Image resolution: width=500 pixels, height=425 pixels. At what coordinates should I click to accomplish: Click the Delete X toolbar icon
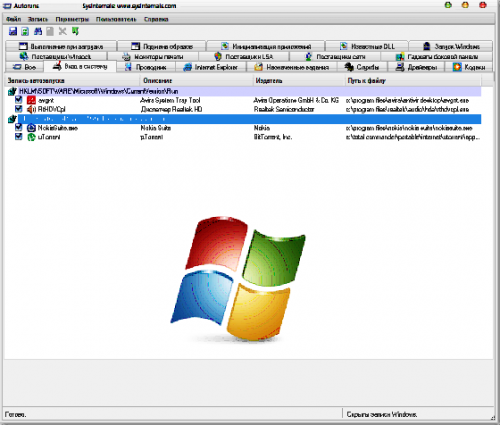pyautogui.click(x=62, y=31)
